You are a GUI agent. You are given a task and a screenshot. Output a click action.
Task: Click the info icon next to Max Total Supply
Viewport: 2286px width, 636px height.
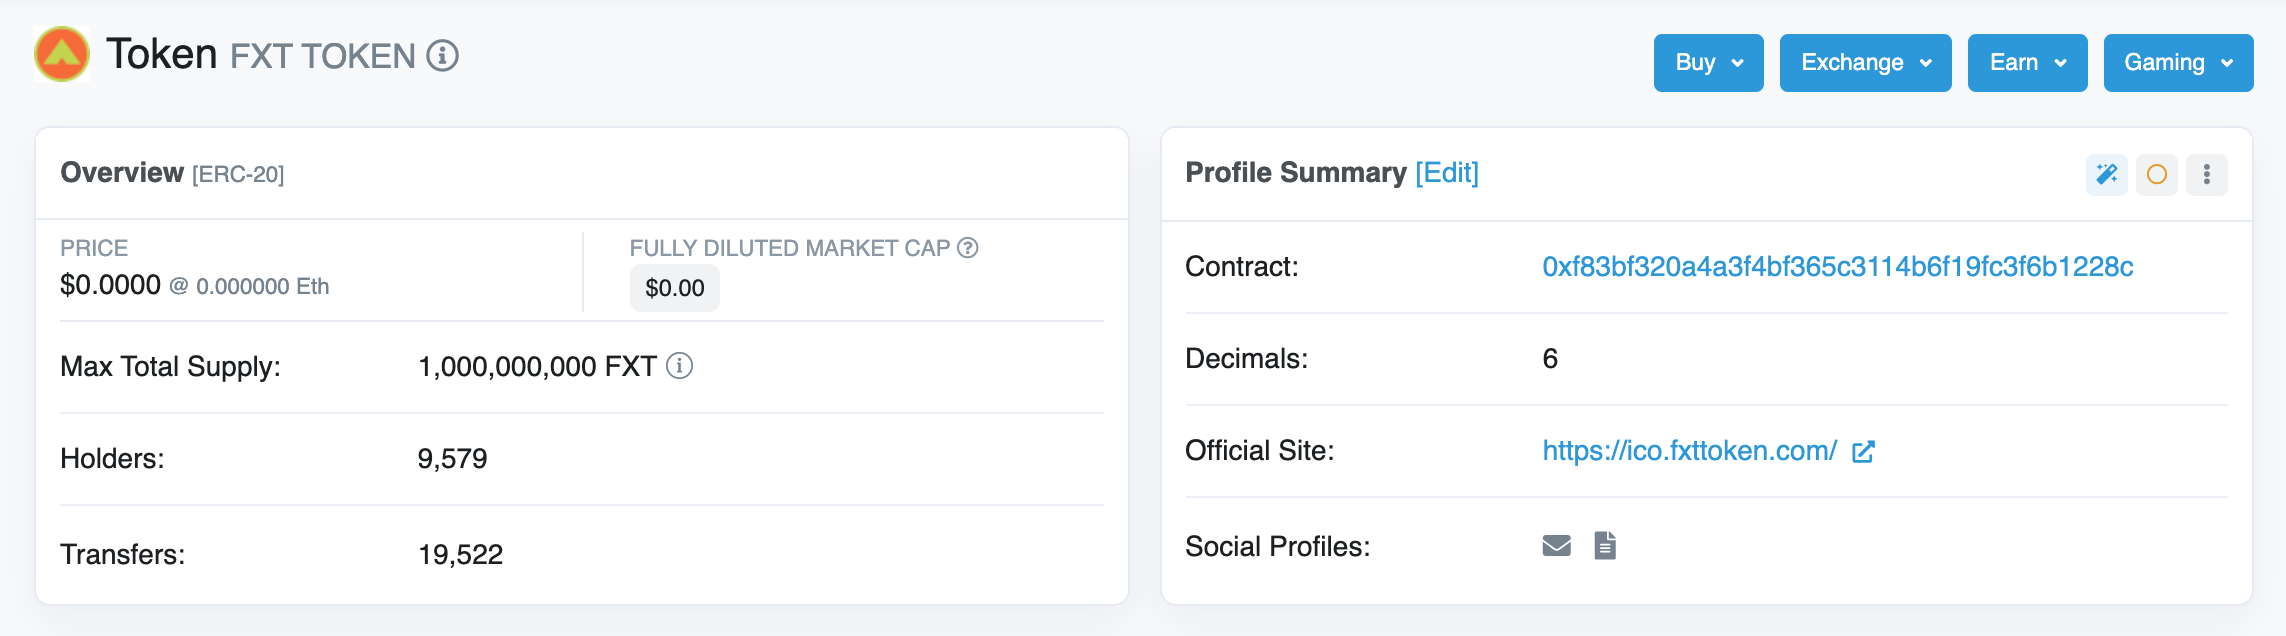coord(680,366)
